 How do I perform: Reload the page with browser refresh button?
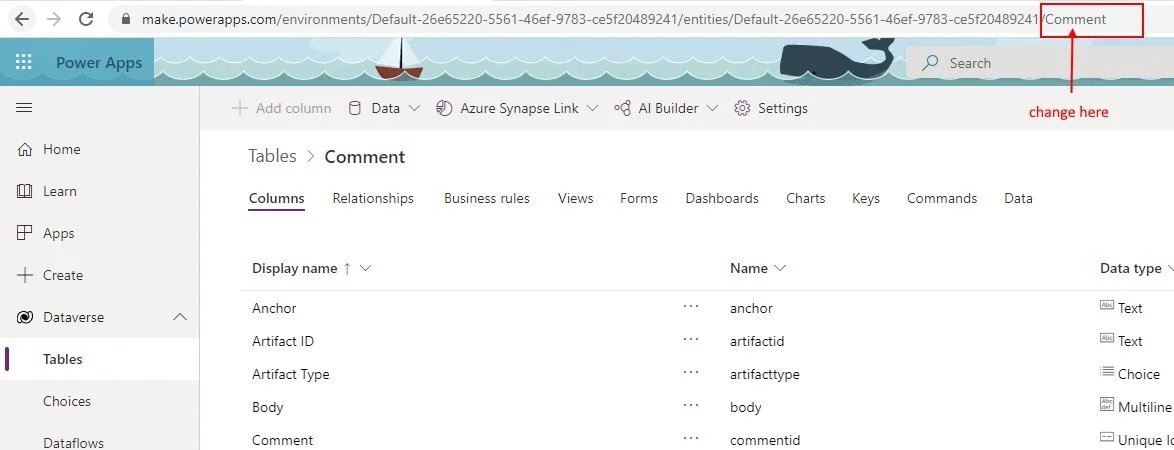86,19
